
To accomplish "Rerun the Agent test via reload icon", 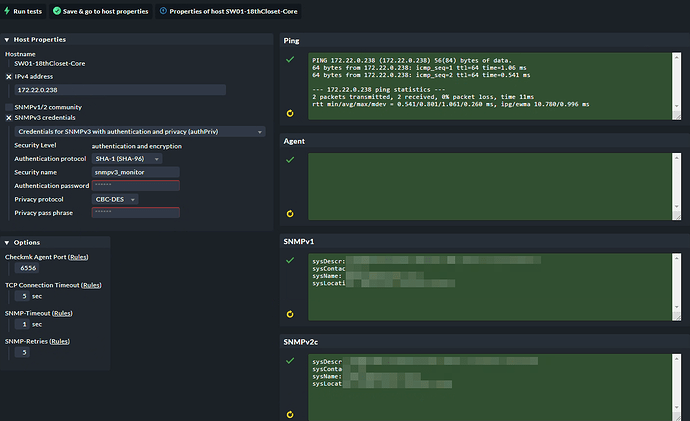I will [290, 213].
